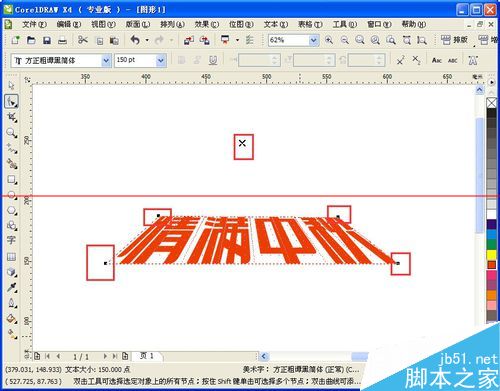Expand the Undo history dropdown arrow

(x=147, y=40)
